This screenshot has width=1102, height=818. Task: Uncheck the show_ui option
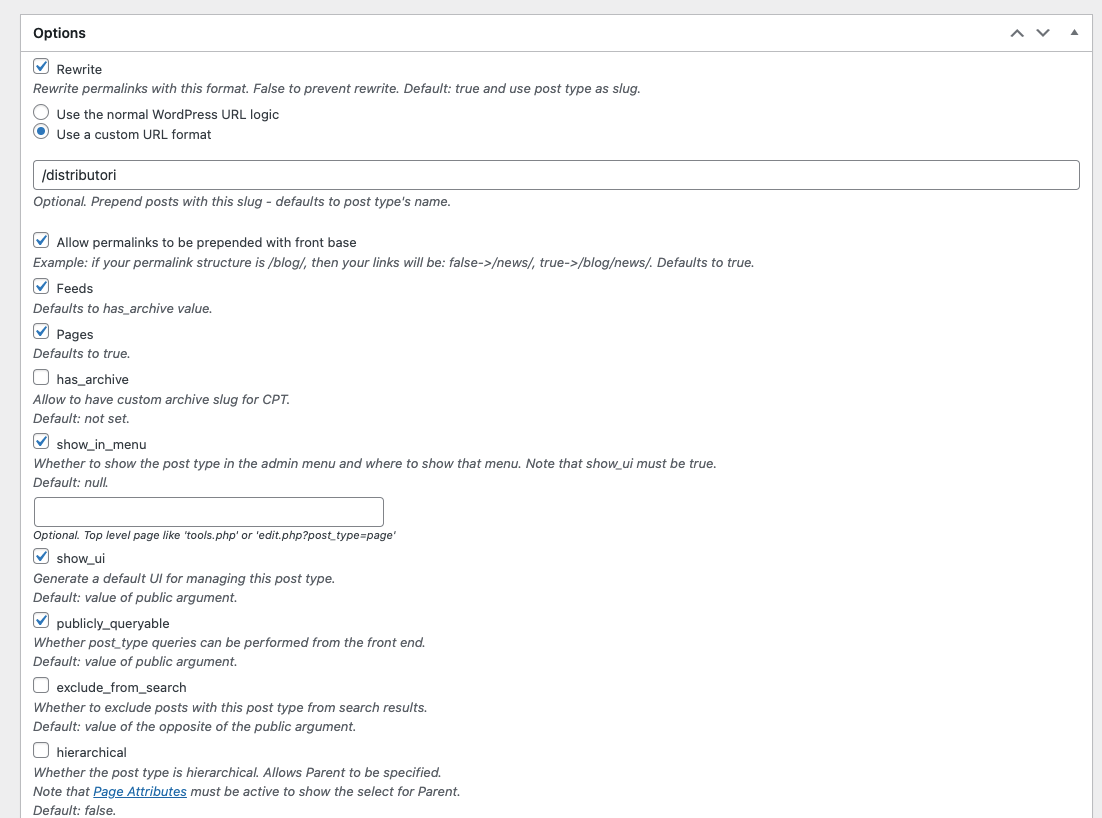(41, 557)
